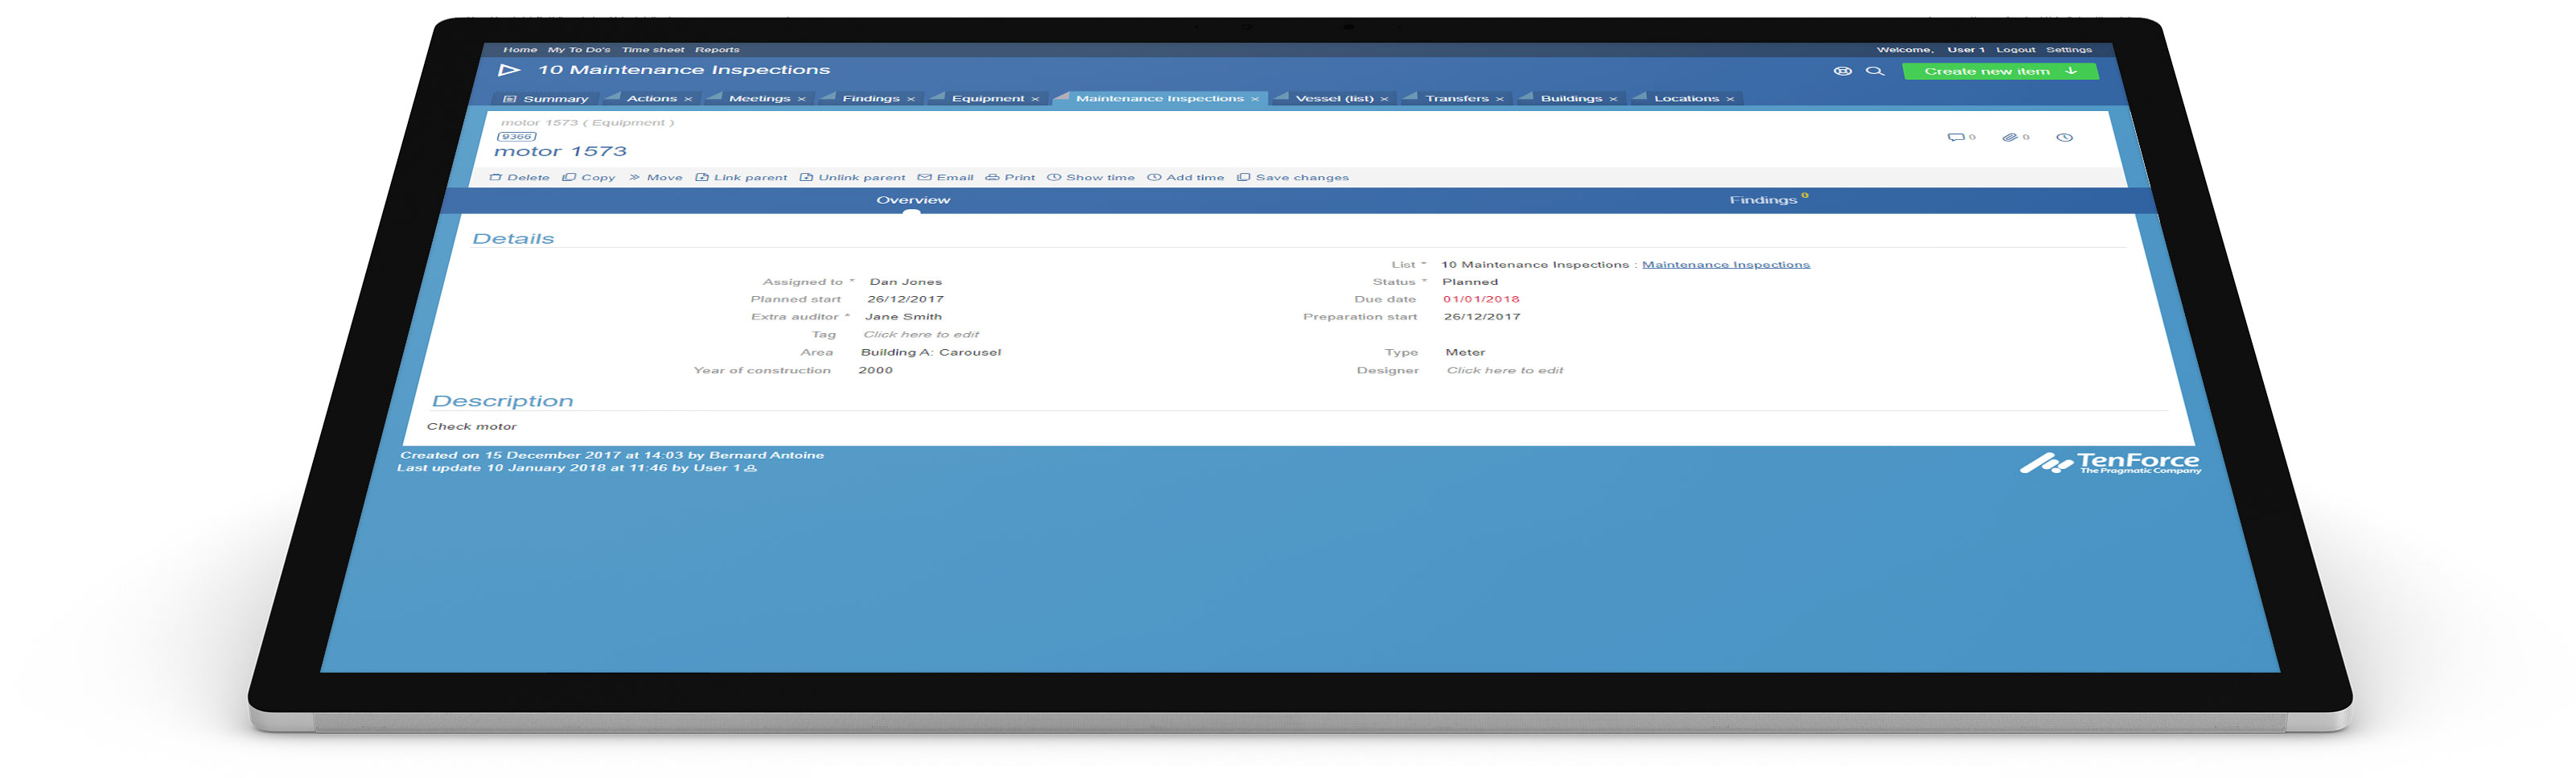
Task: Click the triangular logo beside the title
Action: point(509,70)
